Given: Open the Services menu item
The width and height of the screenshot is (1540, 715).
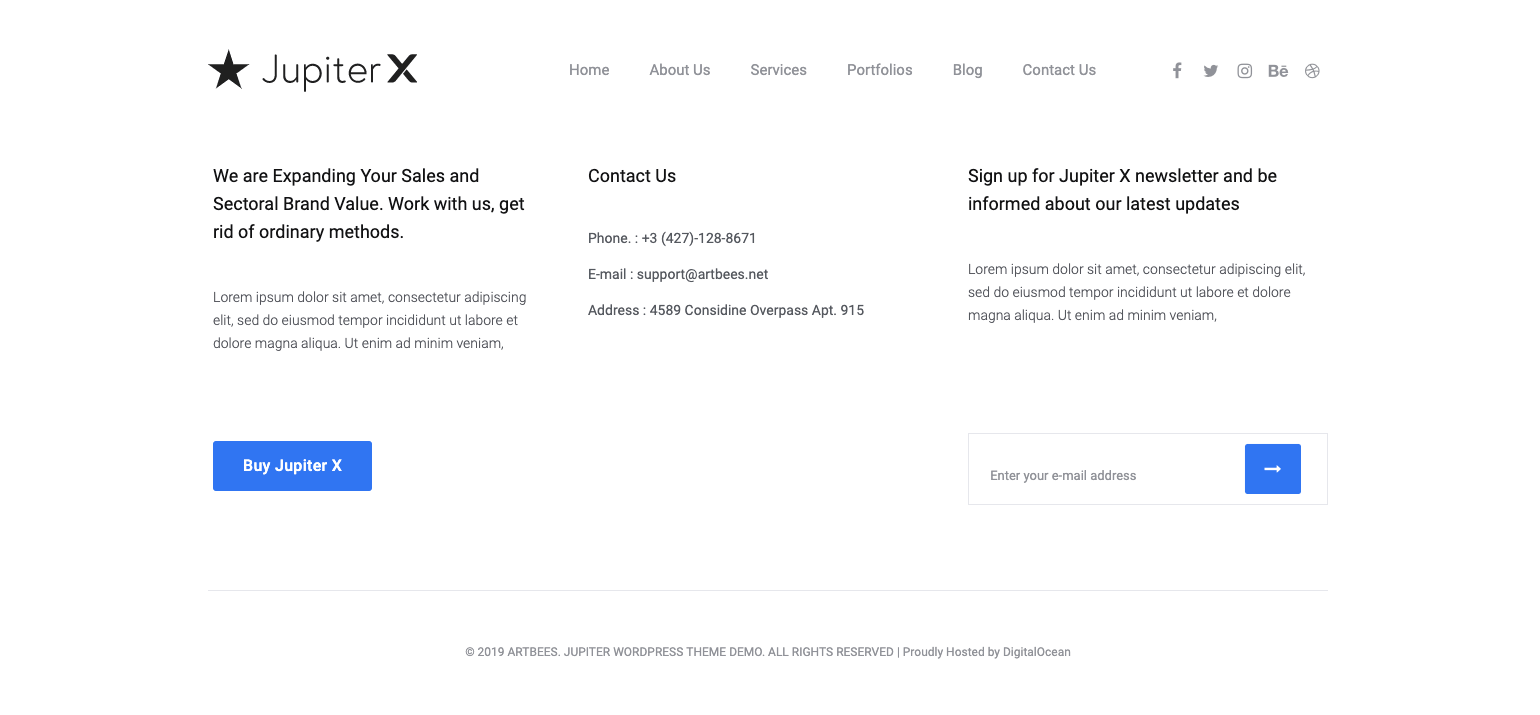Looking at the screenshot, I should point(778,70).
